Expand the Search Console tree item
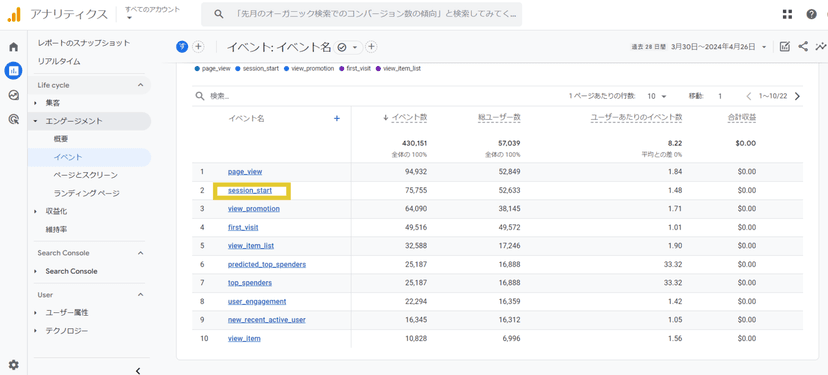Image resolution: width=828 pixels, height=375 pixels. point(35,271)
